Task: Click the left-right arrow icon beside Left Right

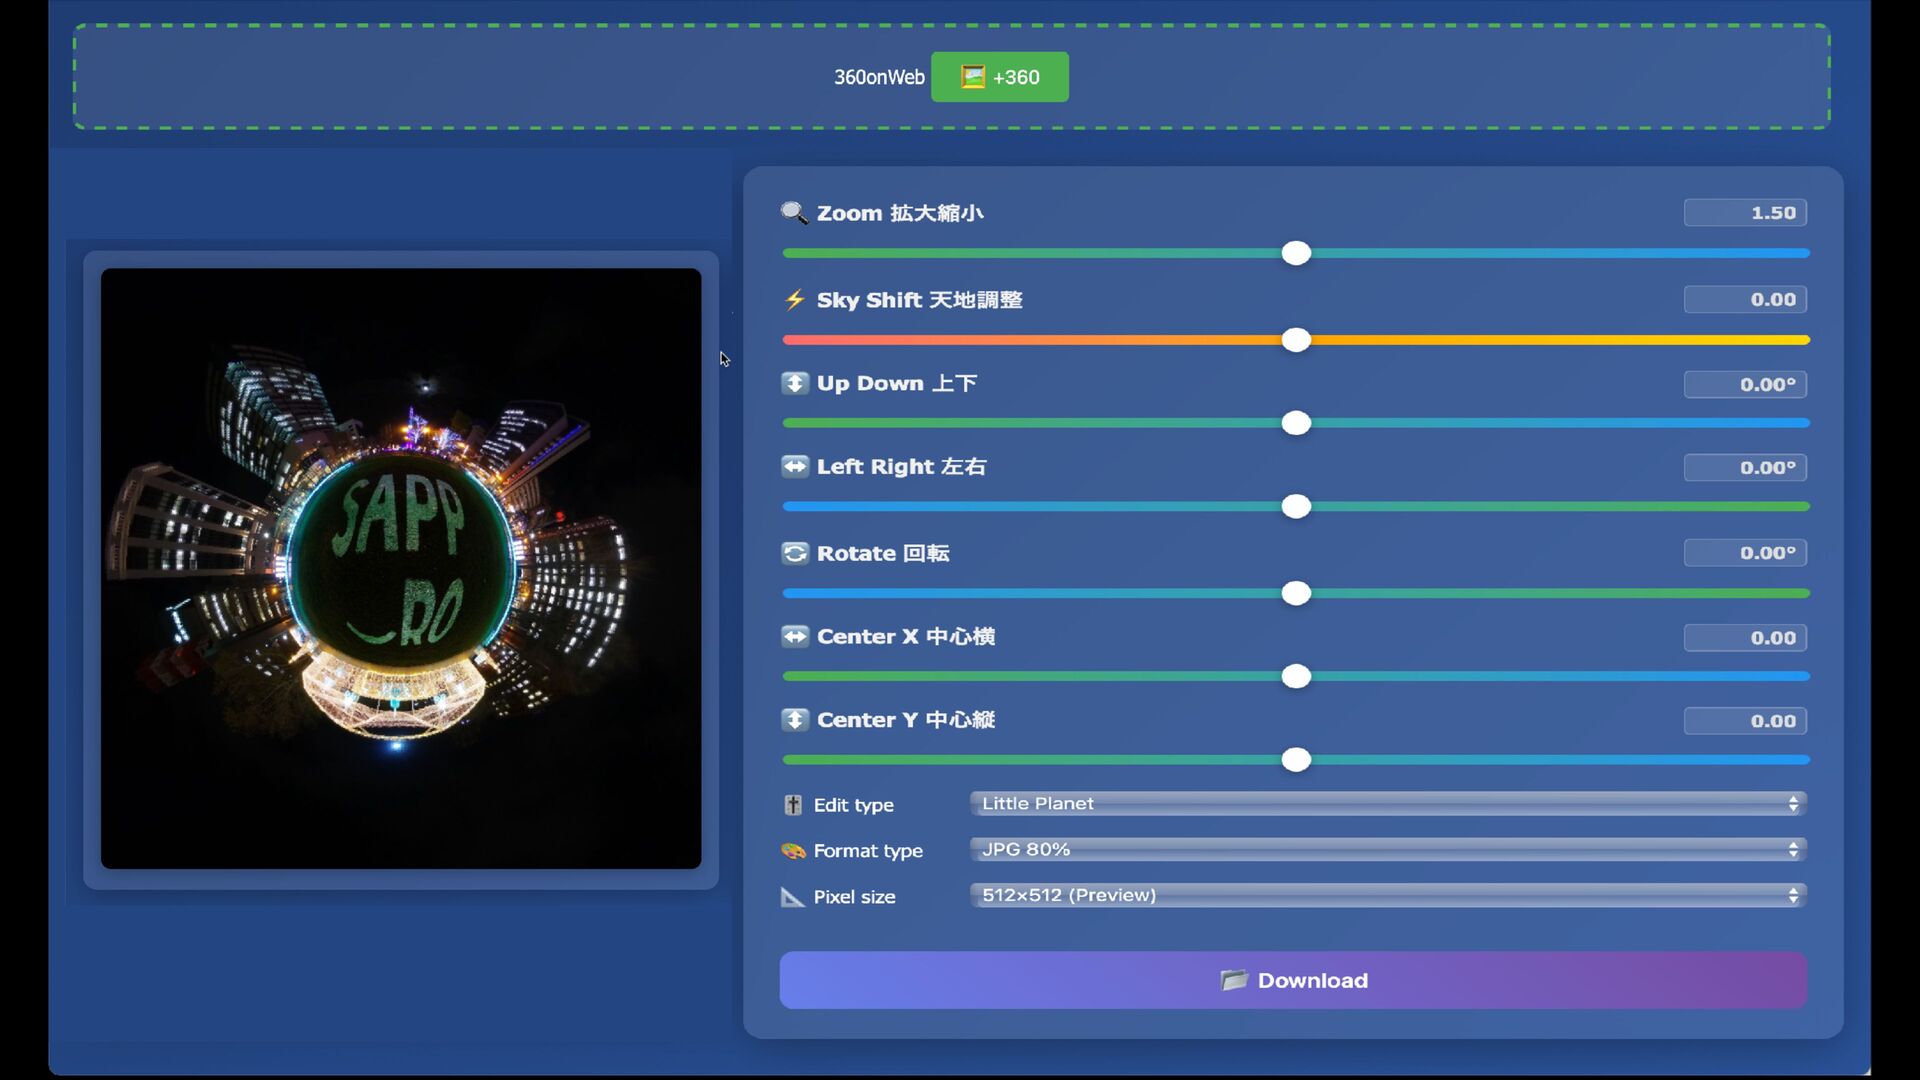Action: point(794,467)
